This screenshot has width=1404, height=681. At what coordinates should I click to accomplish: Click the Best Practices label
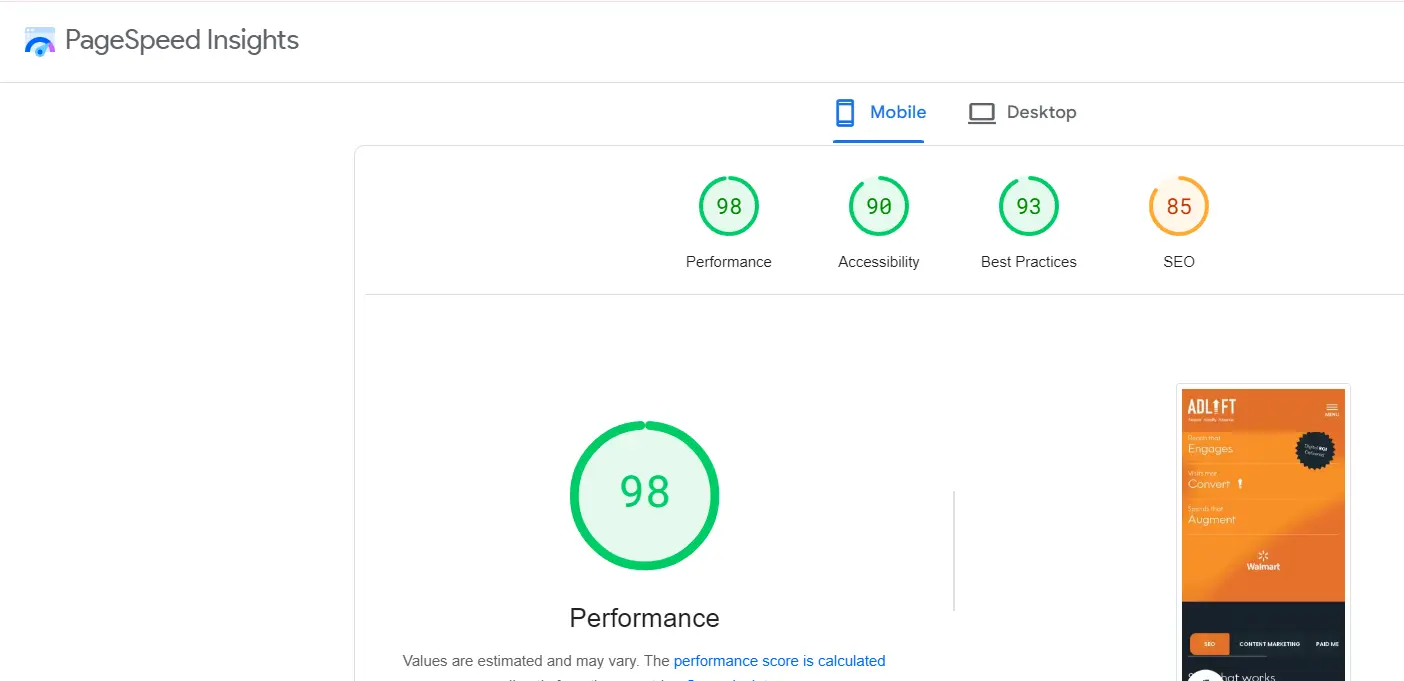(1029, 262)
